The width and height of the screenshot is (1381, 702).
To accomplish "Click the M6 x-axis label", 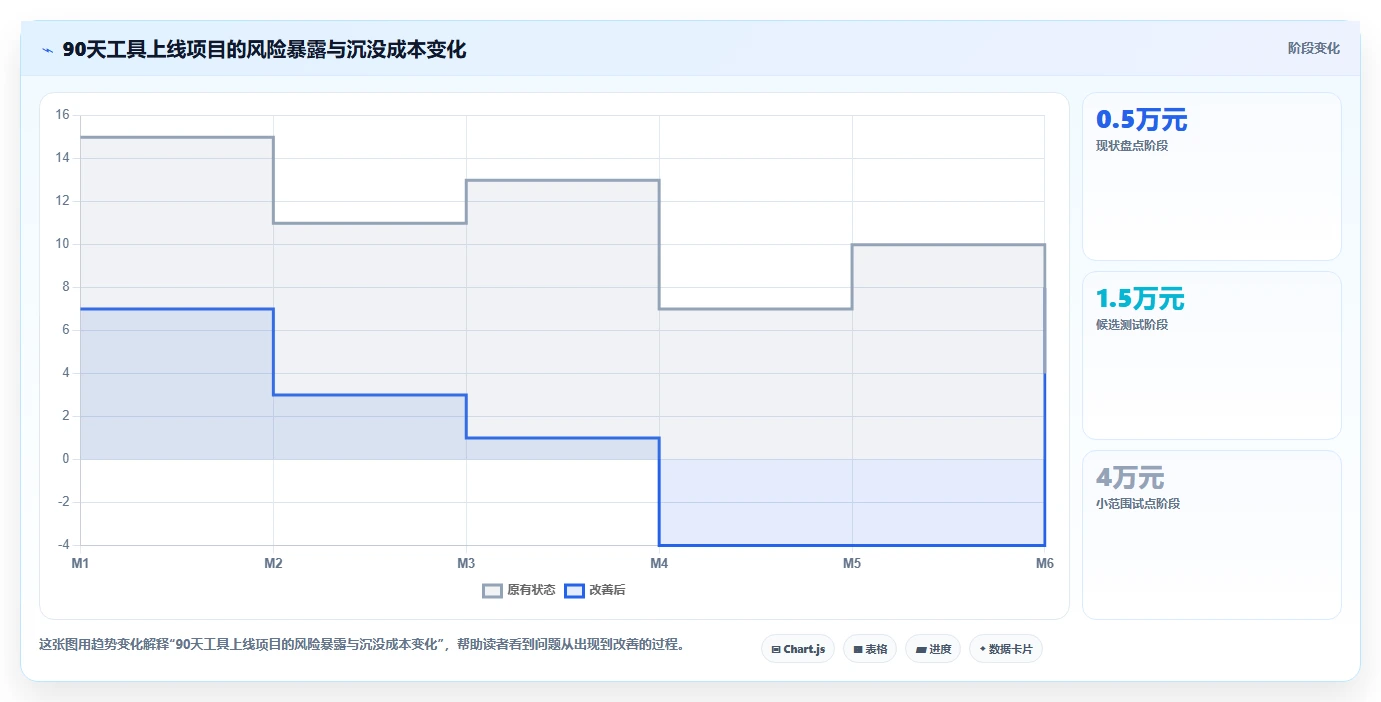I will (x=1045, y=563).
